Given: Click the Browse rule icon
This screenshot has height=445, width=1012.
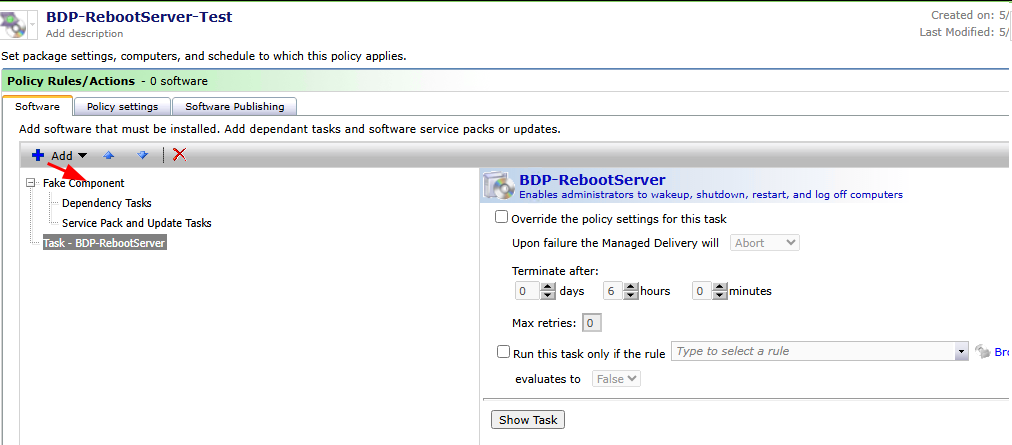Looking at the screenshot, I should (982, 352).
